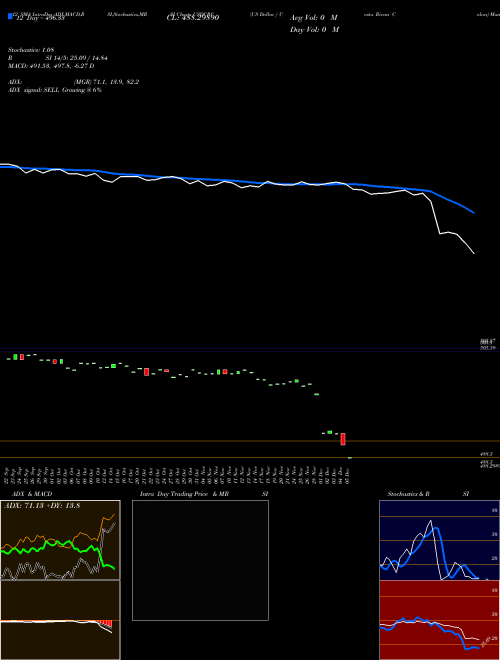
Task: Select the 'Avg Vol: 0 M' label
Action: (314, 18)
